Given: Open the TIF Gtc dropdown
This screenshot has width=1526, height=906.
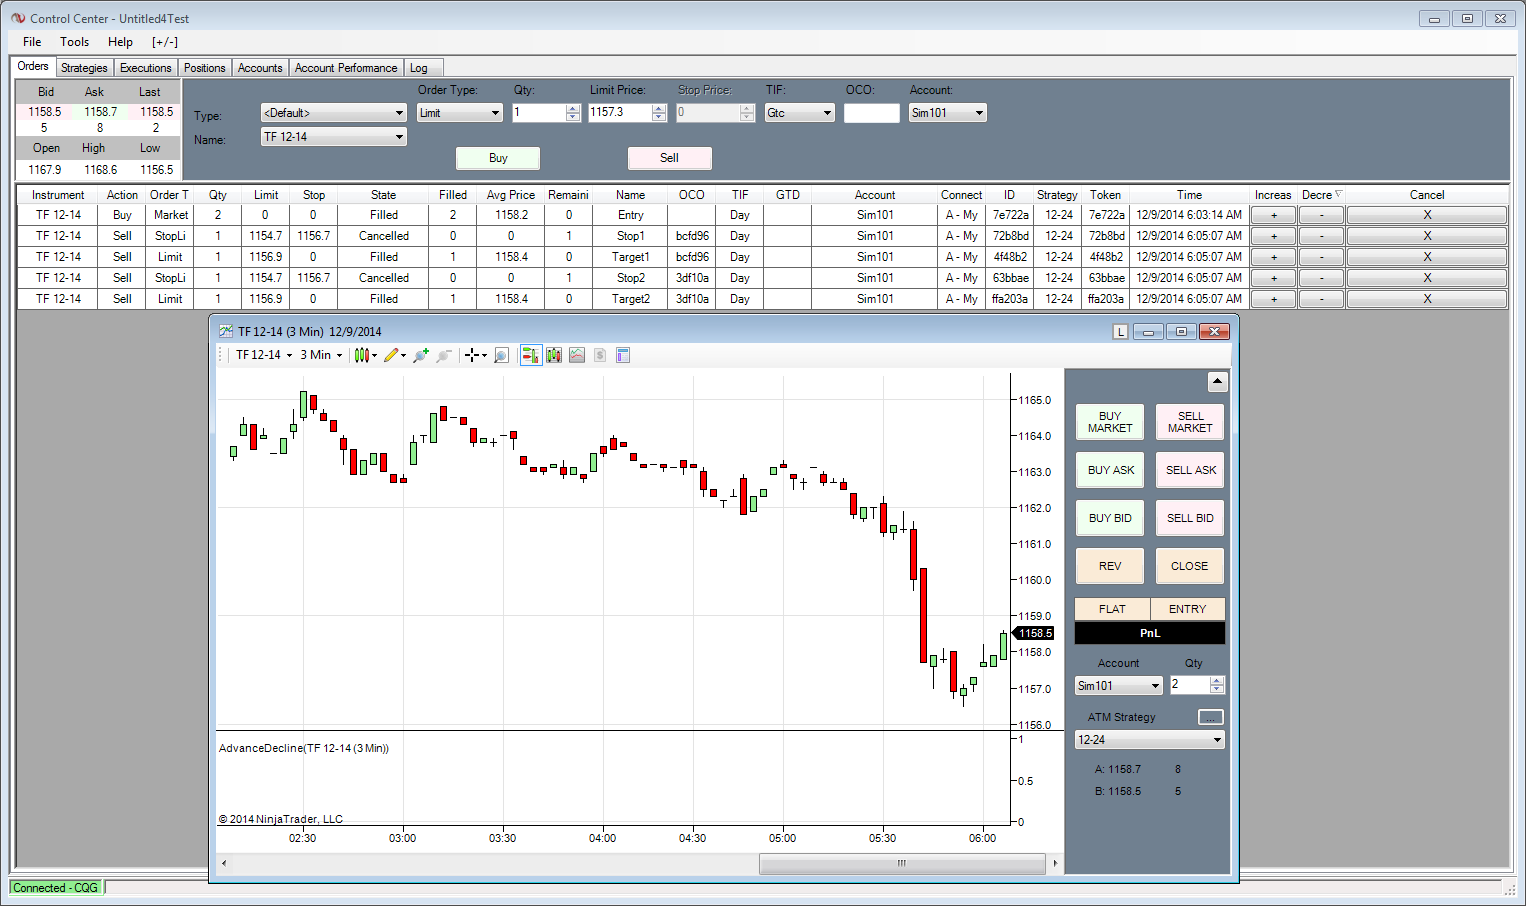Looking at the screenshot, I should tap(799, 113).
